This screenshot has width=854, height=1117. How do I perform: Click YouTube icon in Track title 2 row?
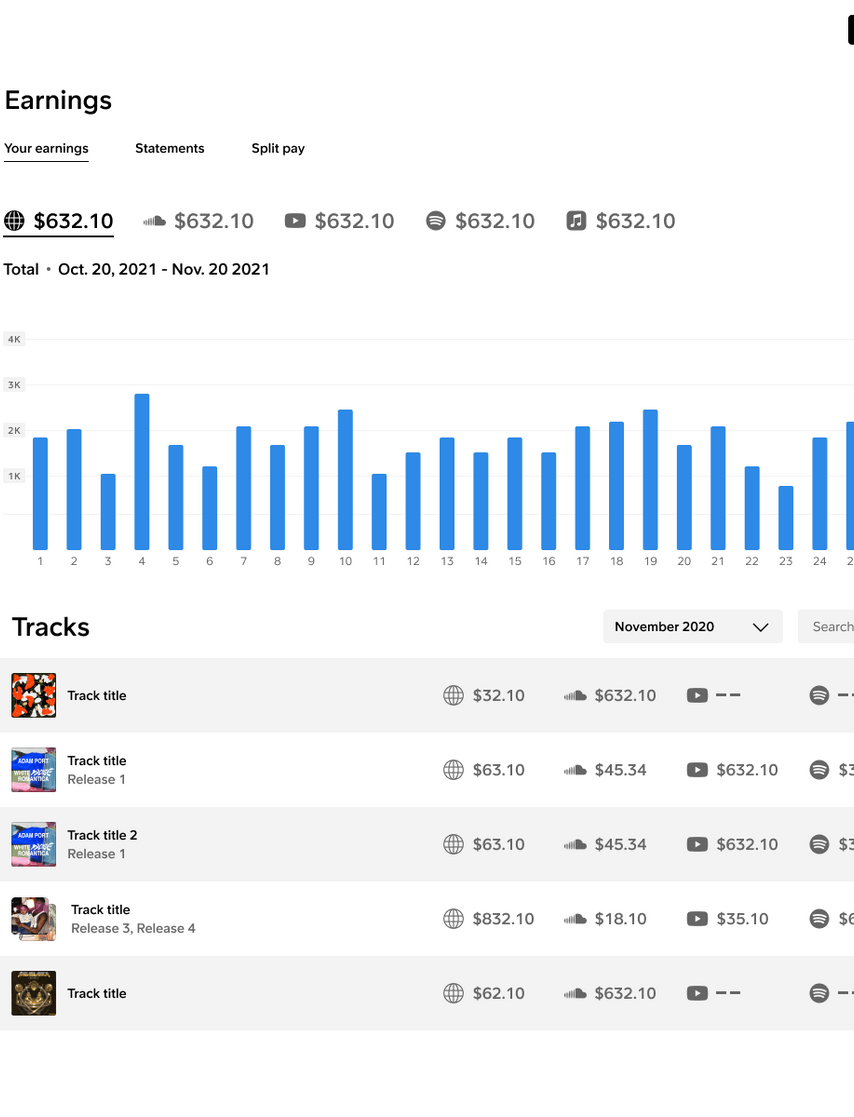(697, 844)
